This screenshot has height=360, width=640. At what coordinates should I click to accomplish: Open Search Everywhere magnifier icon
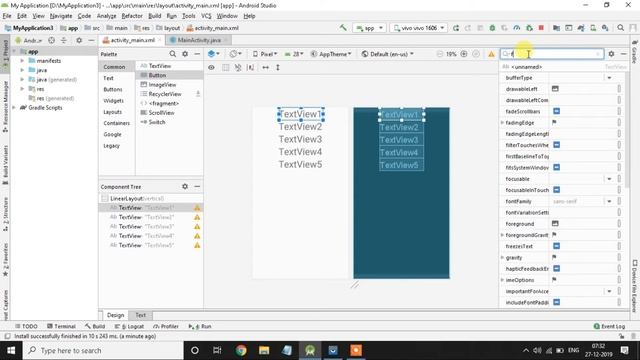620,28
